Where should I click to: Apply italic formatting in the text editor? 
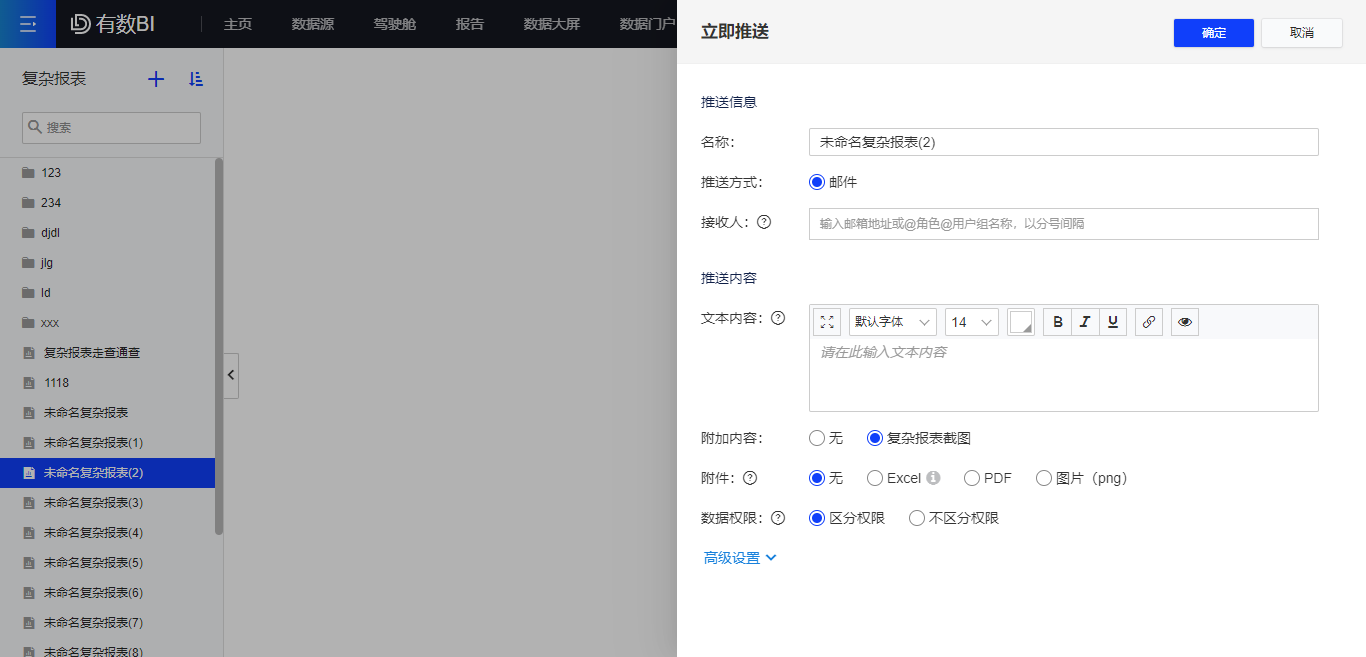1085,321
